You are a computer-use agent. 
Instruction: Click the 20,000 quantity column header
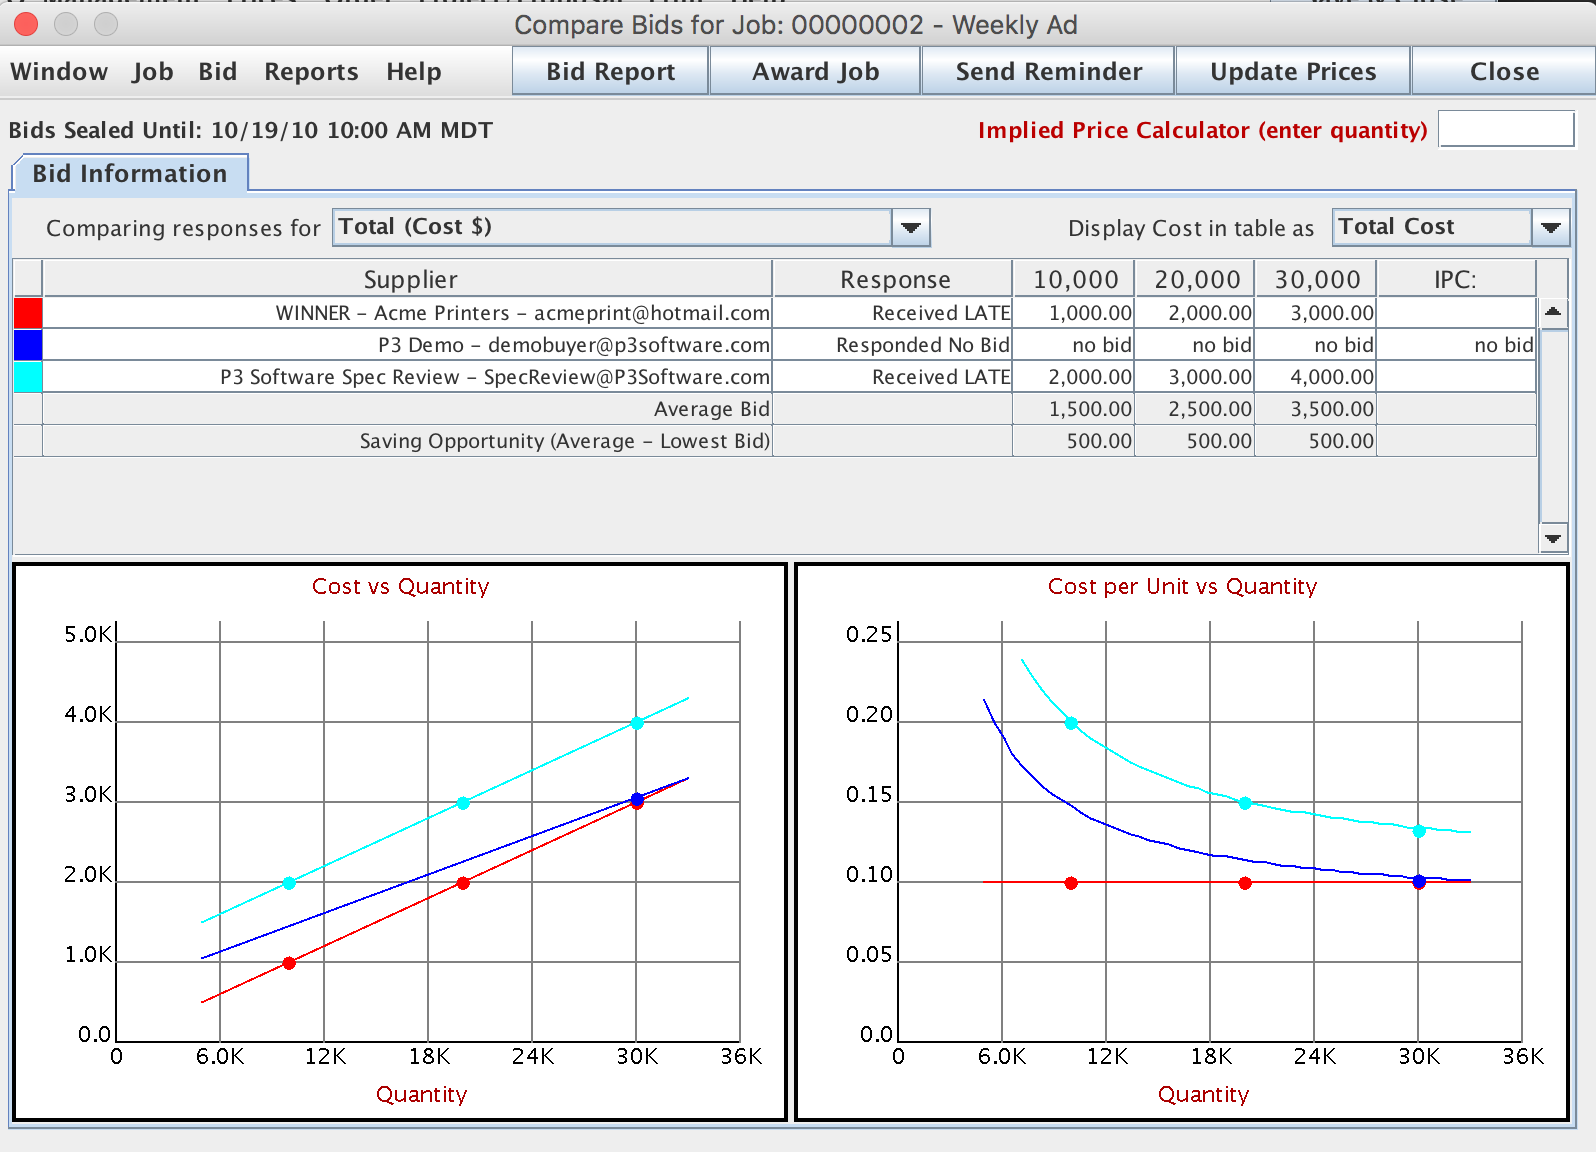(x=1196, y=280)
